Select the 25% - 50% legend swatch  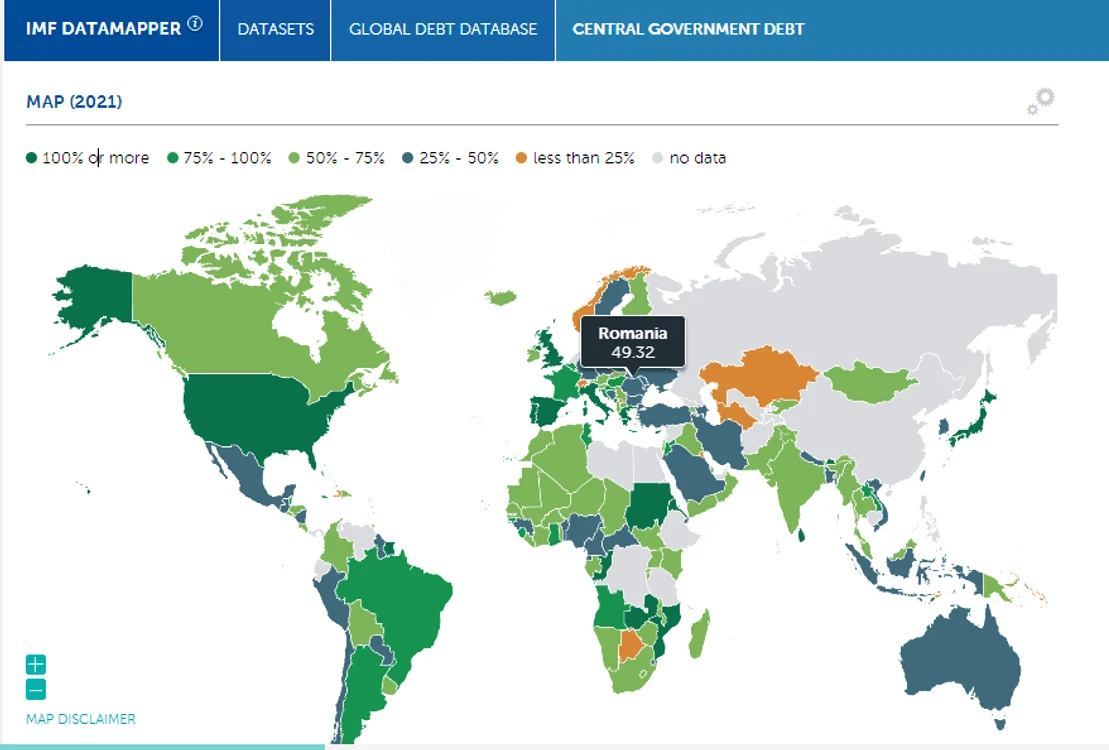point(407,158)
